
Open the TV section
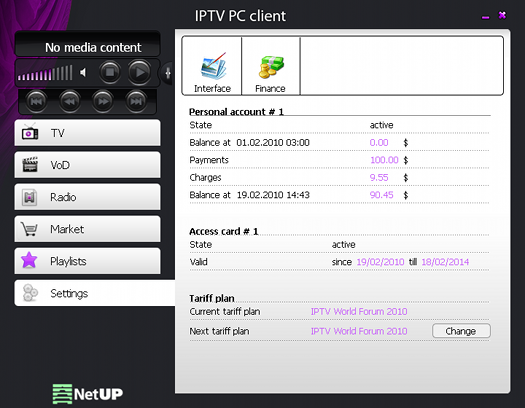(87, 133)
